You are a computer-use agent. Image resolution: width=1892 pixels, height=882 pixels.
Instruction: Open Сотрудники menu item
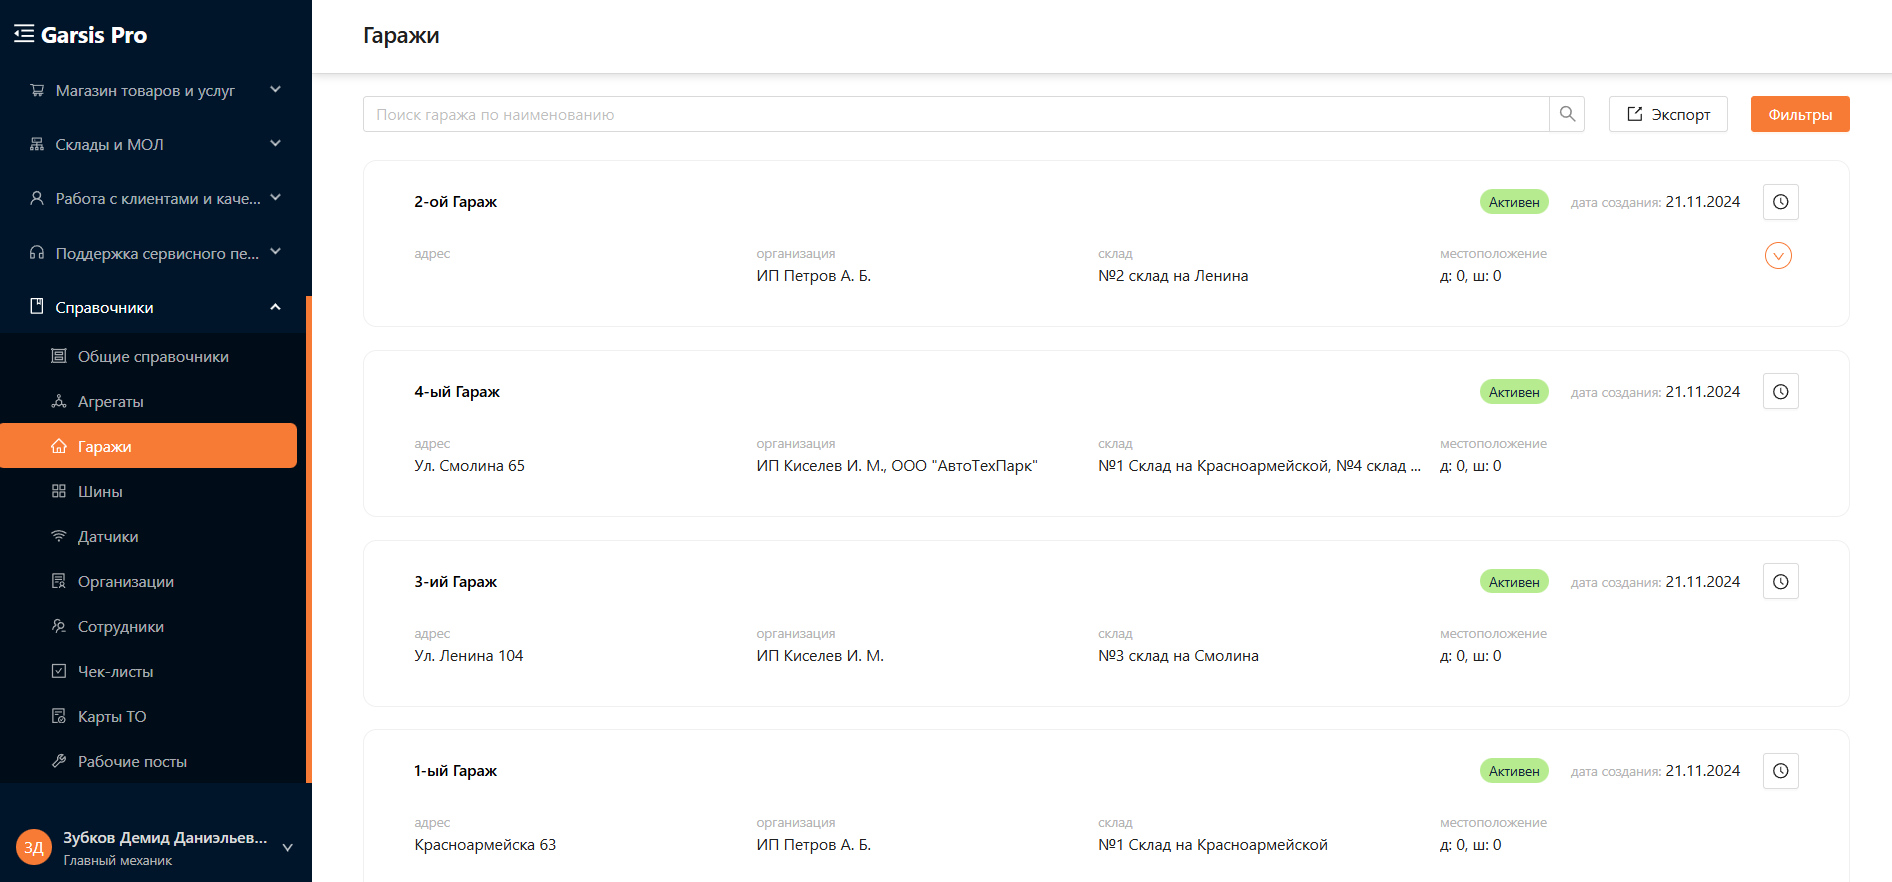148,626
